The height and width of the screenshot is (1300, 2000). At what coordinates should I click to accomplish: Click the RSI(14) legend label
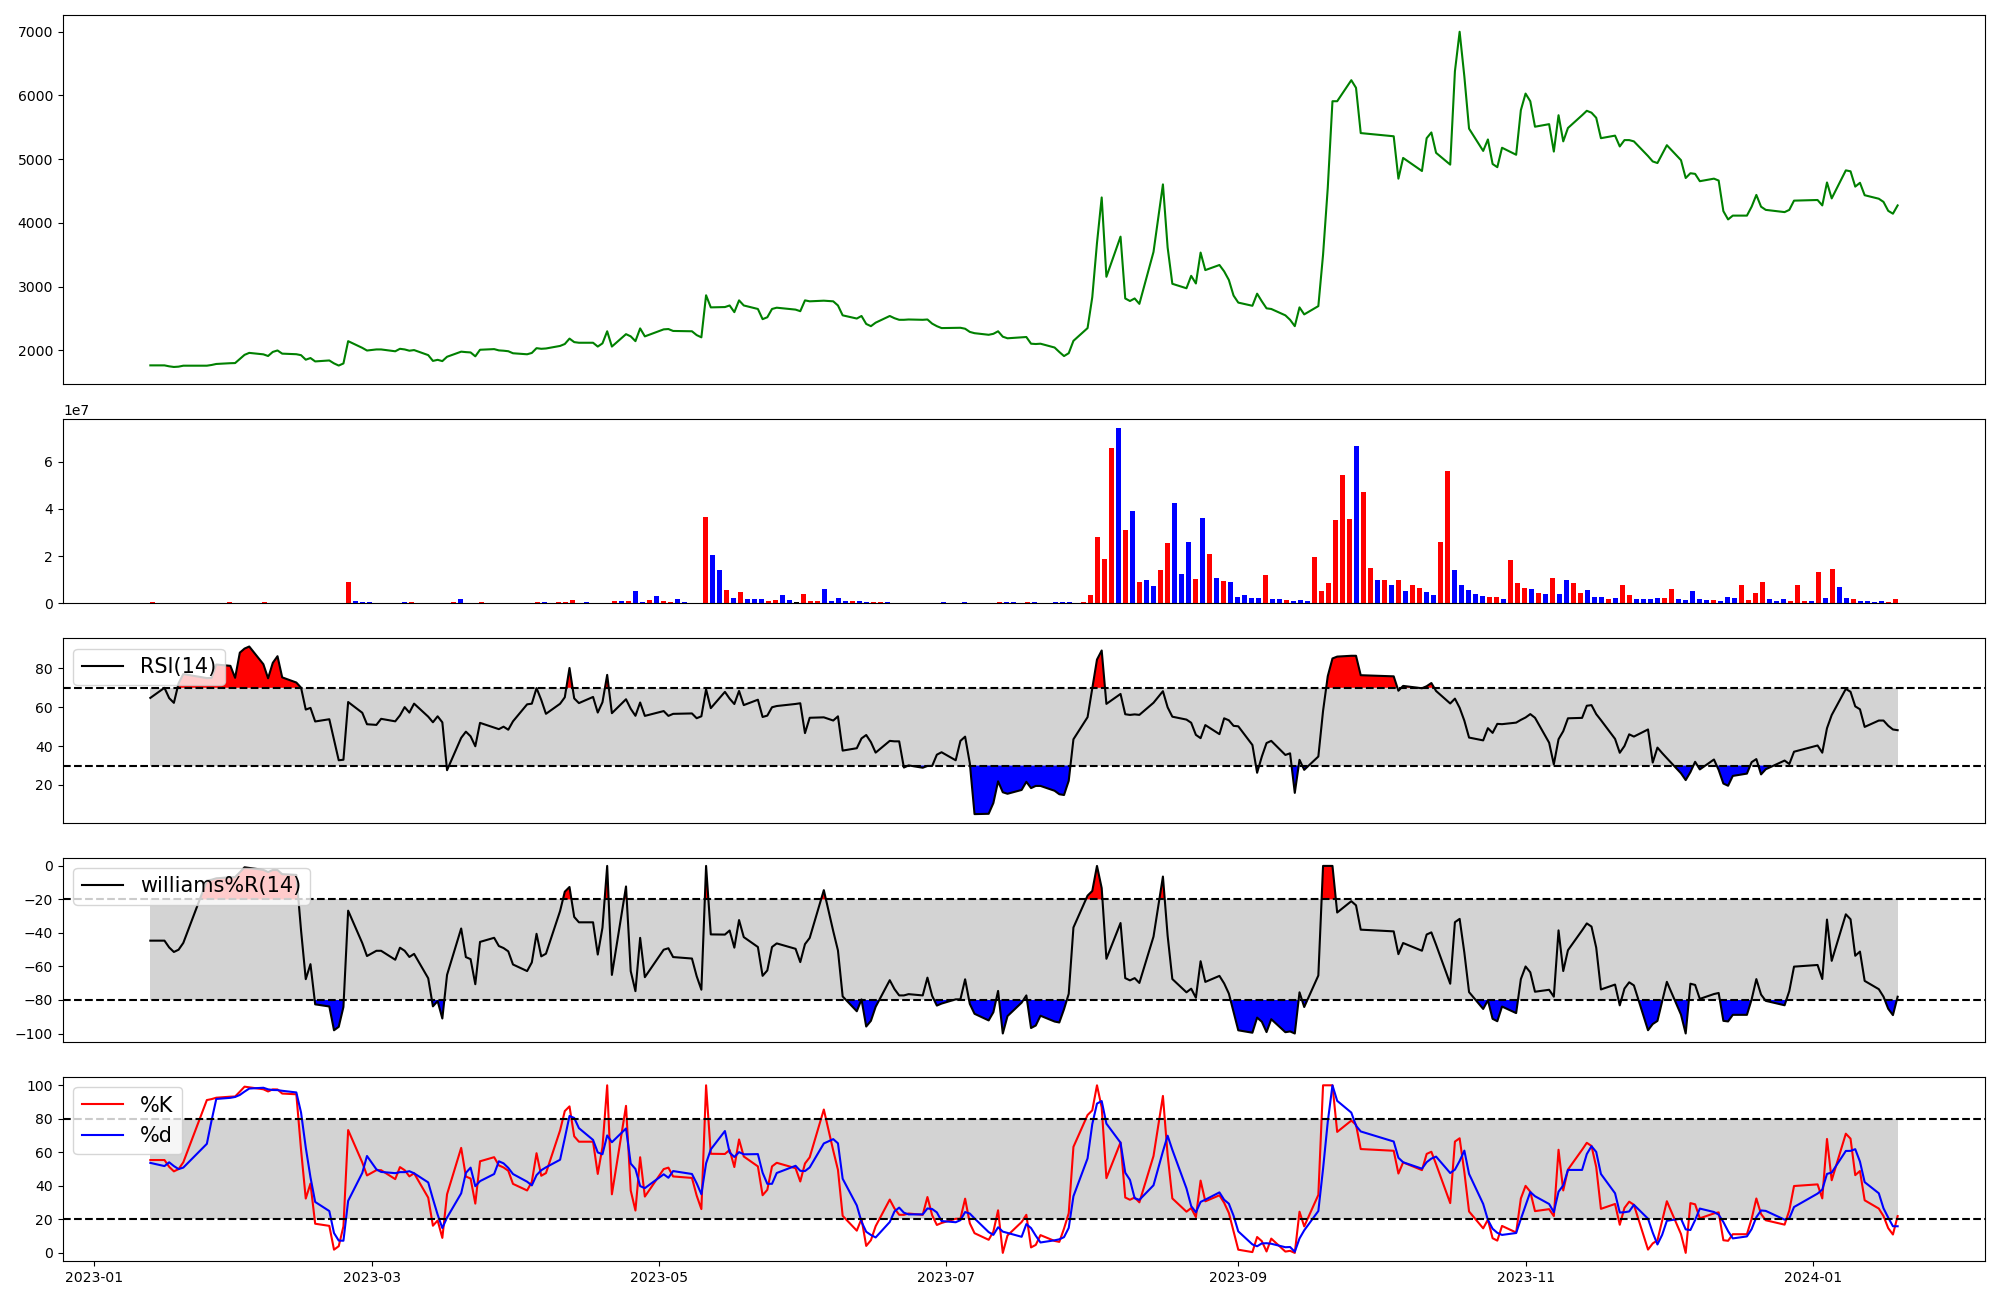tap(177, 666)
